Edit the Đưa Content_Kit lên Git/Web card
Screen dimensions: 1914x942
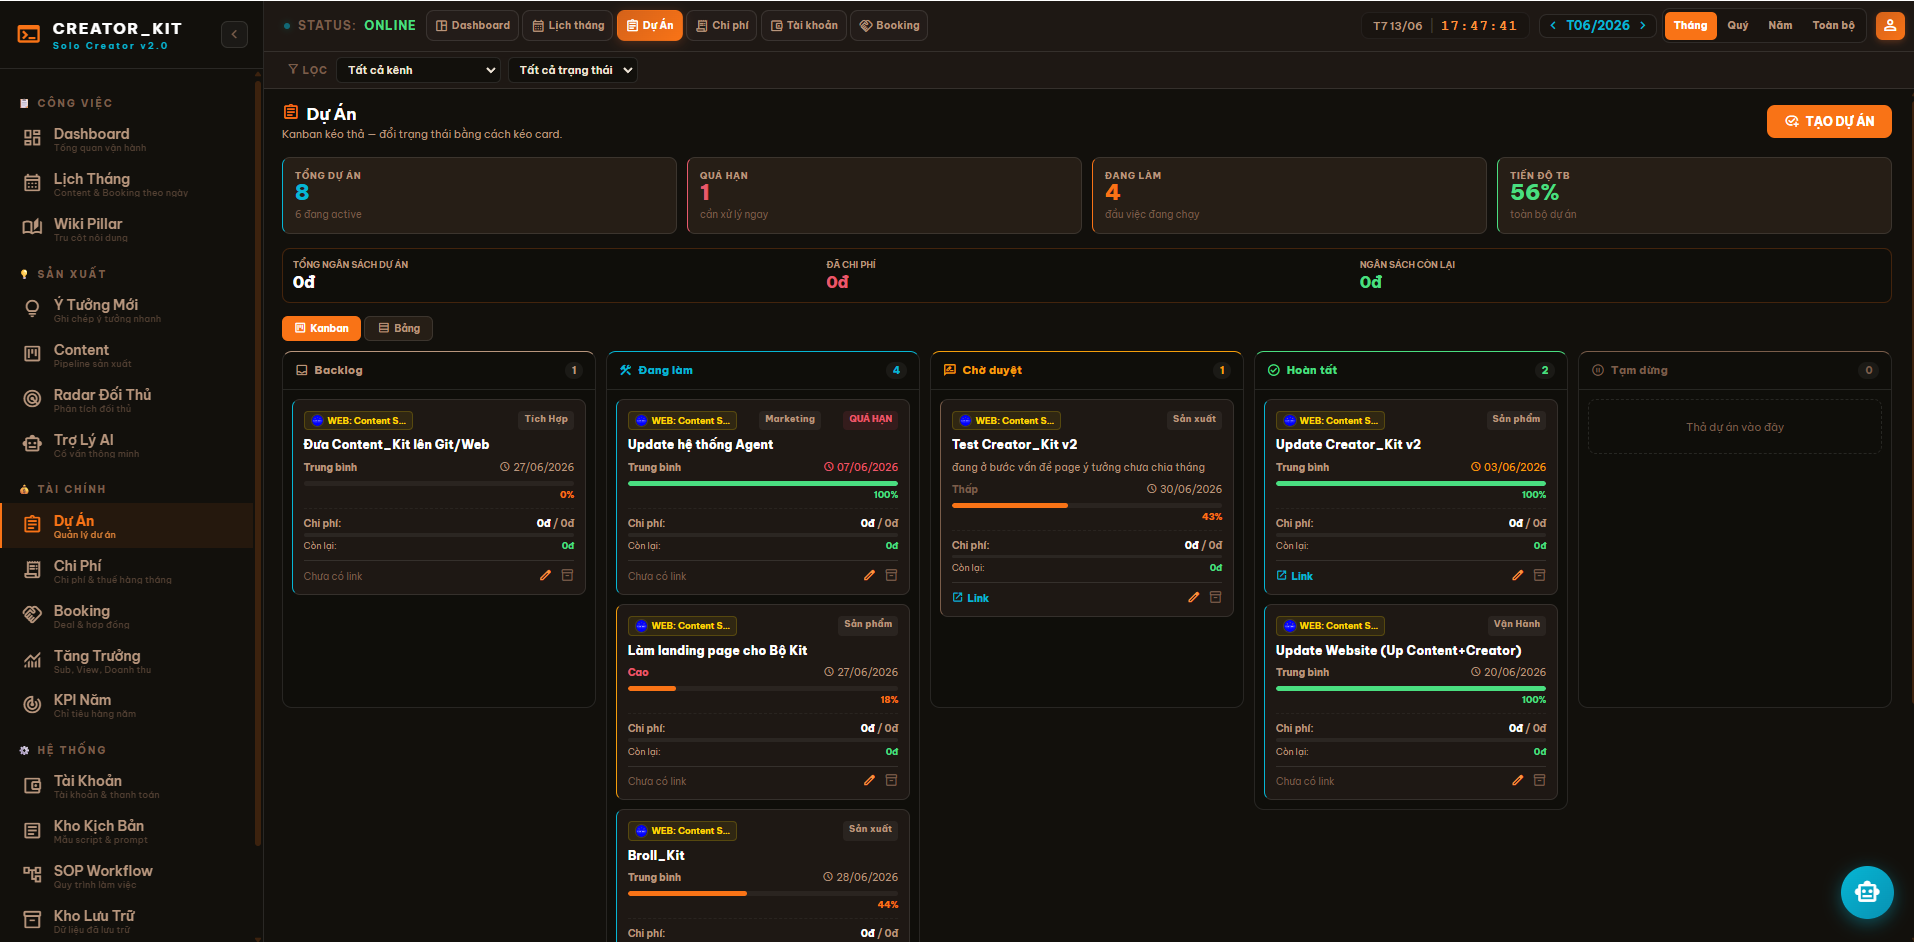tap(545, 575)
